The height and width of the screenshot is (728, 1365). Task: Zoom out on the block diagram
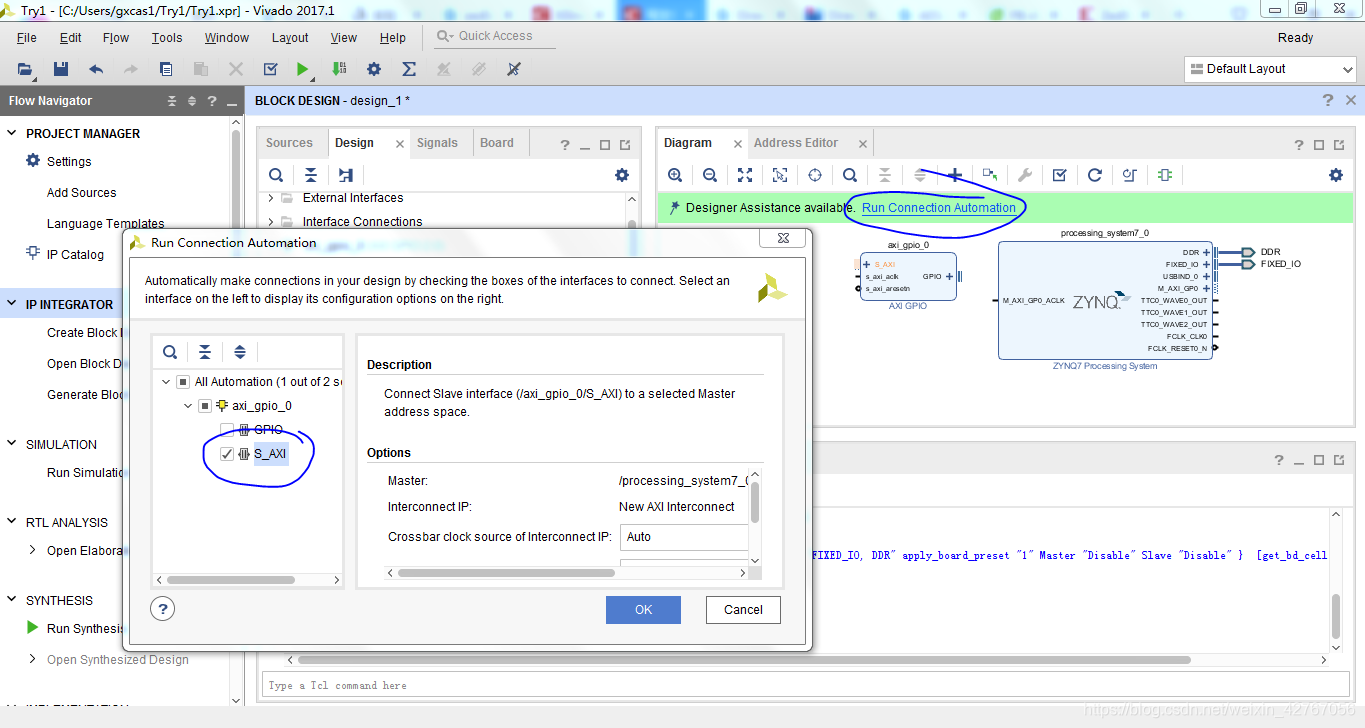pyautogui.click(x=710, y=175)
